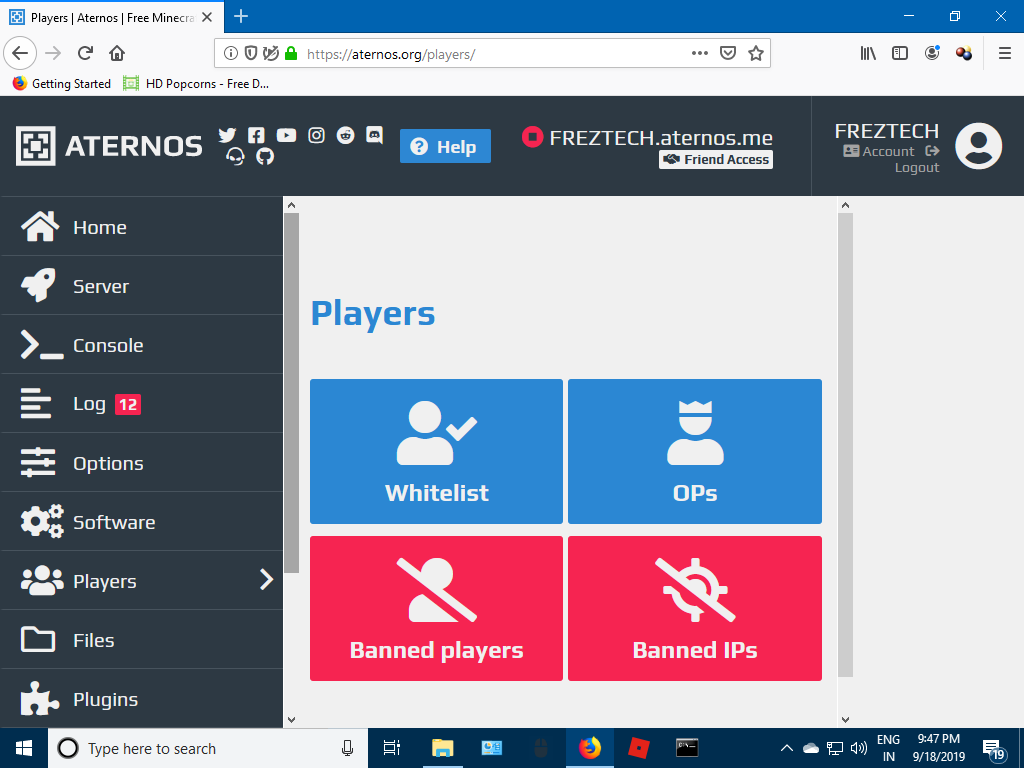Save page to Pocket
The image size is (1024, 768).
728,54
